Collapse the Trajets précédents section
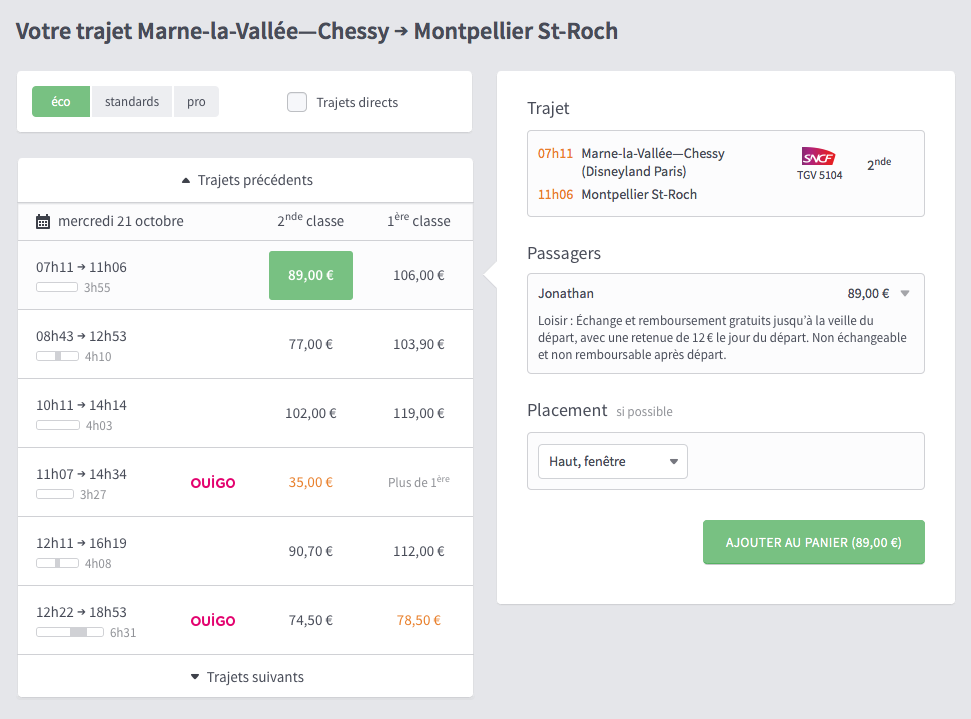This screenshot has height=719, width=971. click(245, 180)
